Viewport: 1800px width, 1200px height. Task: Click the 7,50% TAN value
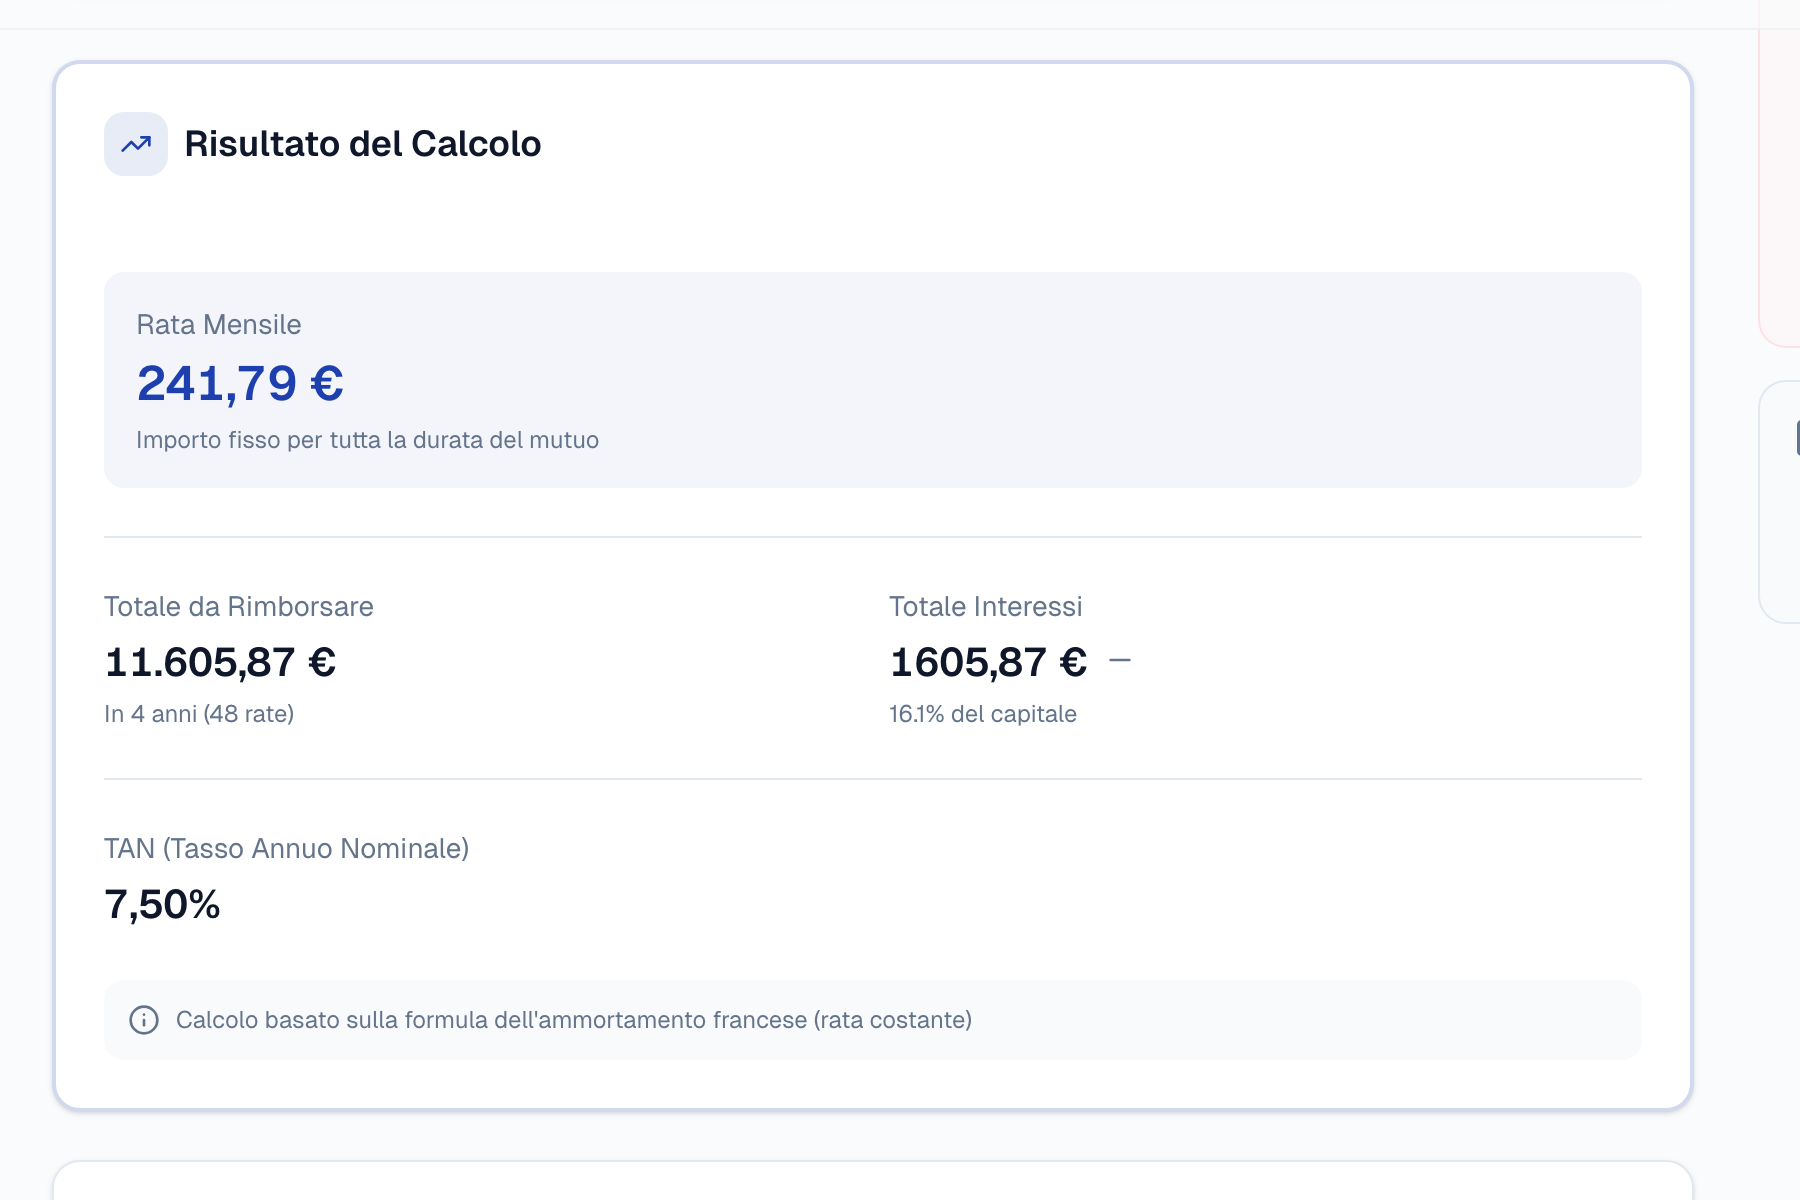point(163,906)
